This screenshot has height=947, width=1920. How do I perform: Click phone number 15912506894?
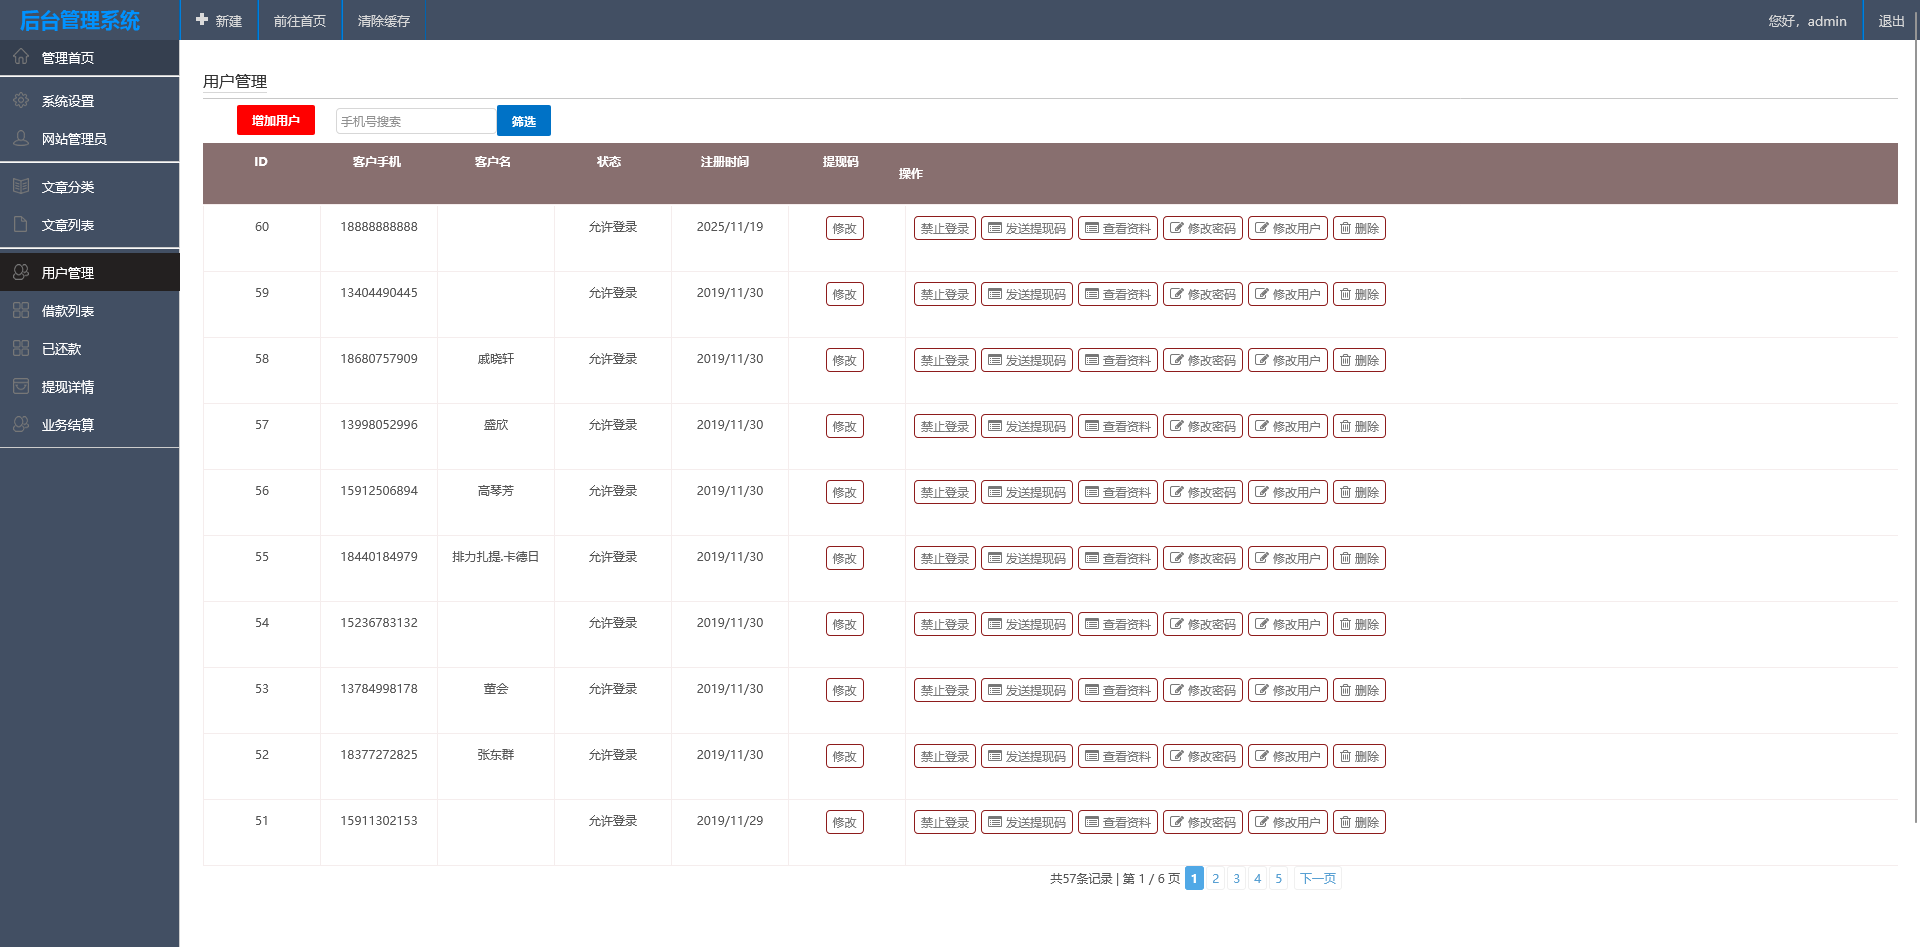tap(379, 491)
